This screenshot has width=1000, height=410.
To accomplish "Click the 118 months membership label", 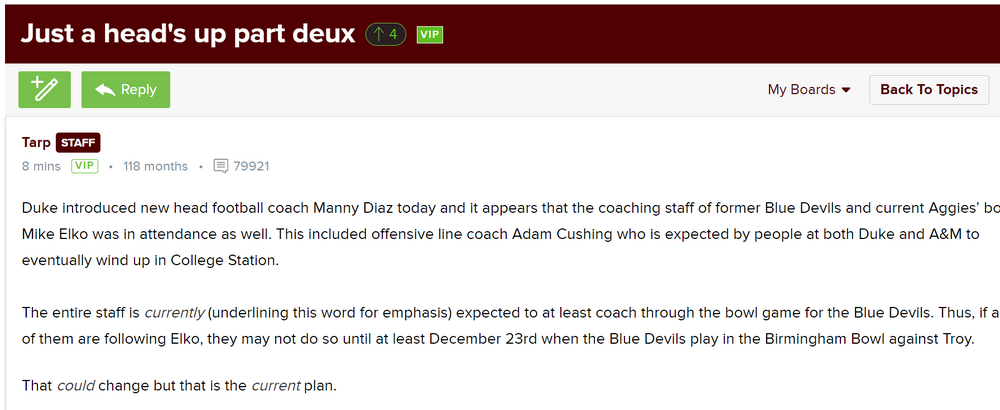I will click(x=155, y=166).
